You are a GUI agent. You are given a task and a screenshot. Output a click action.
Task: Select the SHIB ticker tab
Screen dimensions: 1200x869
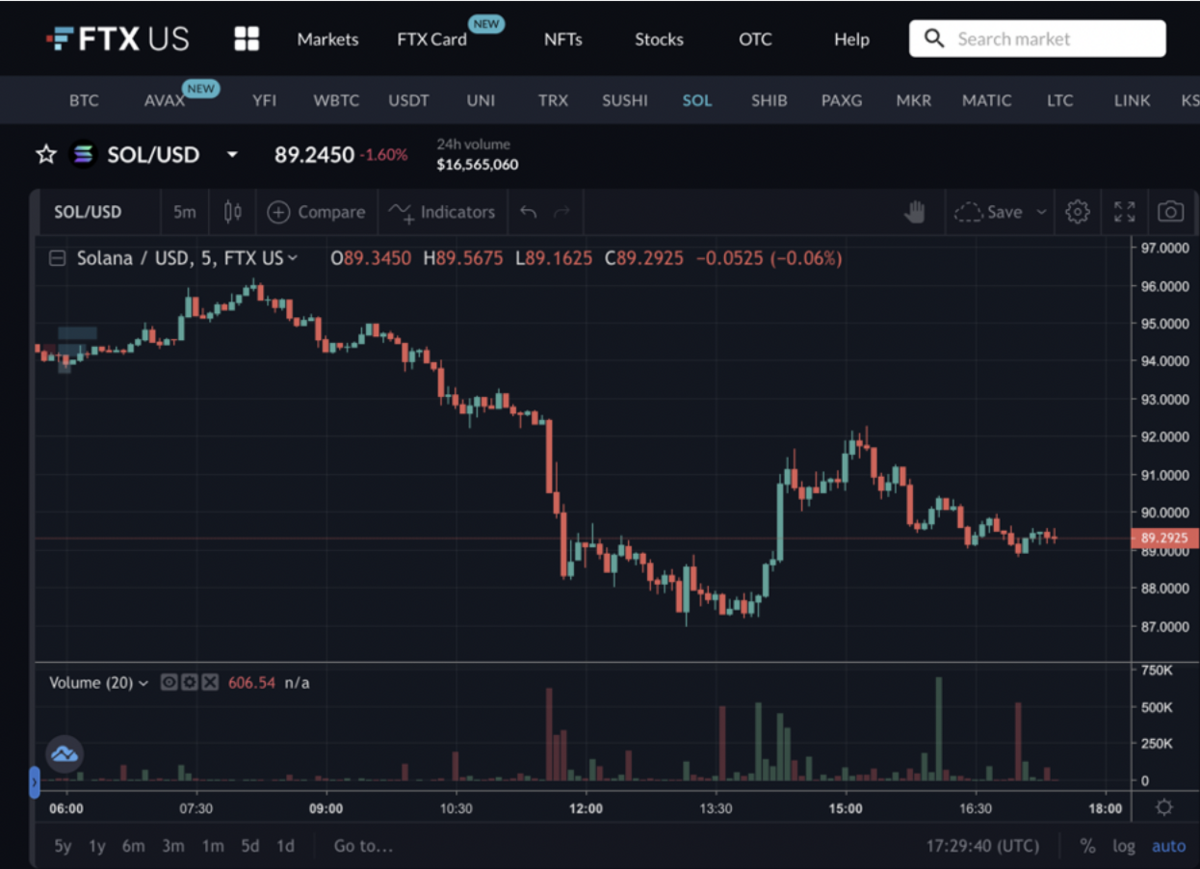coord(769,101)
